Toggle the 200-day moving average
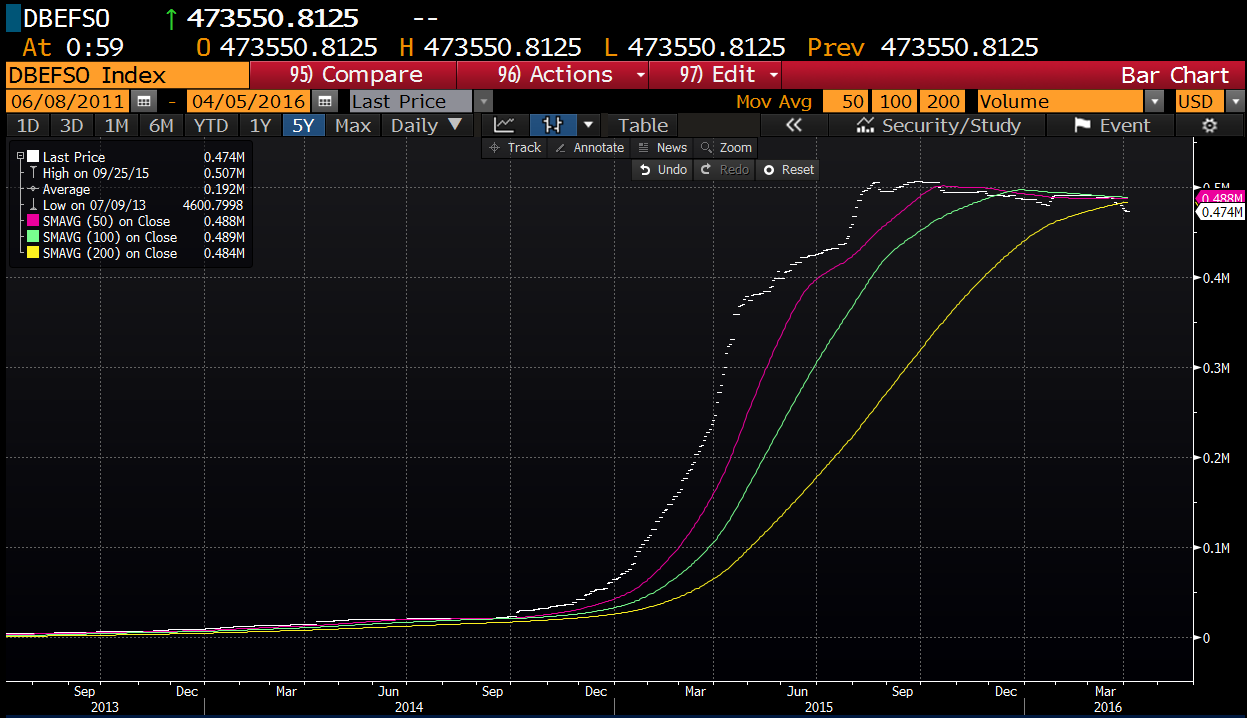Image resolution: width=1247 pixels, height=718 pixels. point(946,101)
